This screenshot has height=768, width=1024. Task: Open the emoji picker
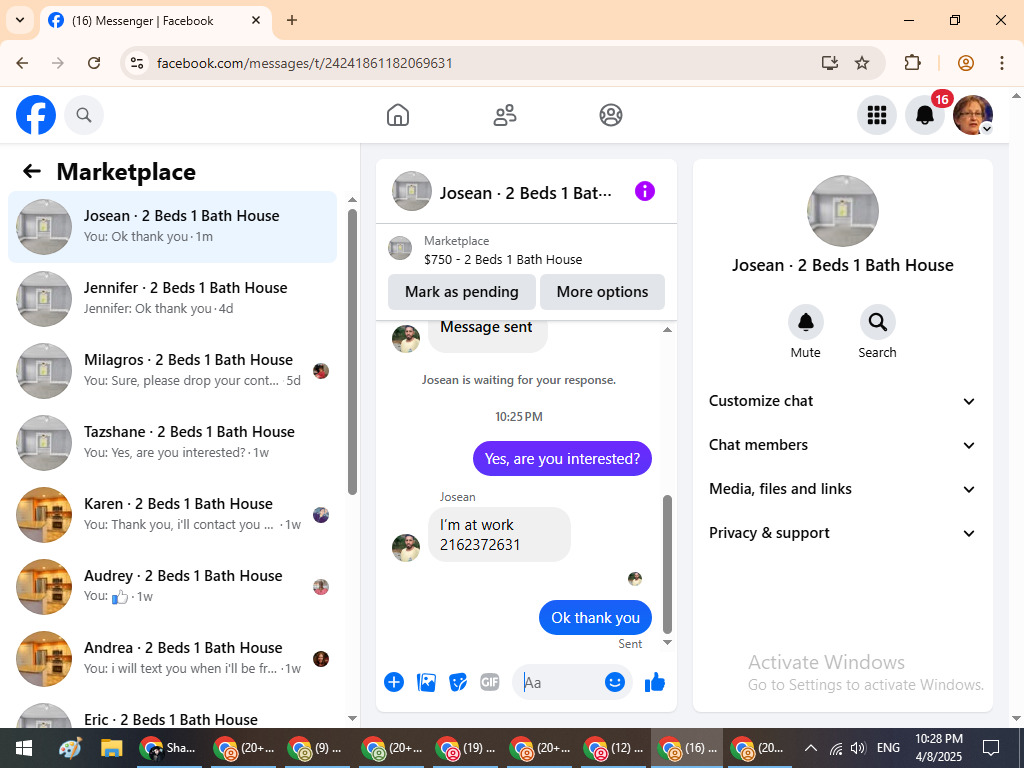point(615,682)
